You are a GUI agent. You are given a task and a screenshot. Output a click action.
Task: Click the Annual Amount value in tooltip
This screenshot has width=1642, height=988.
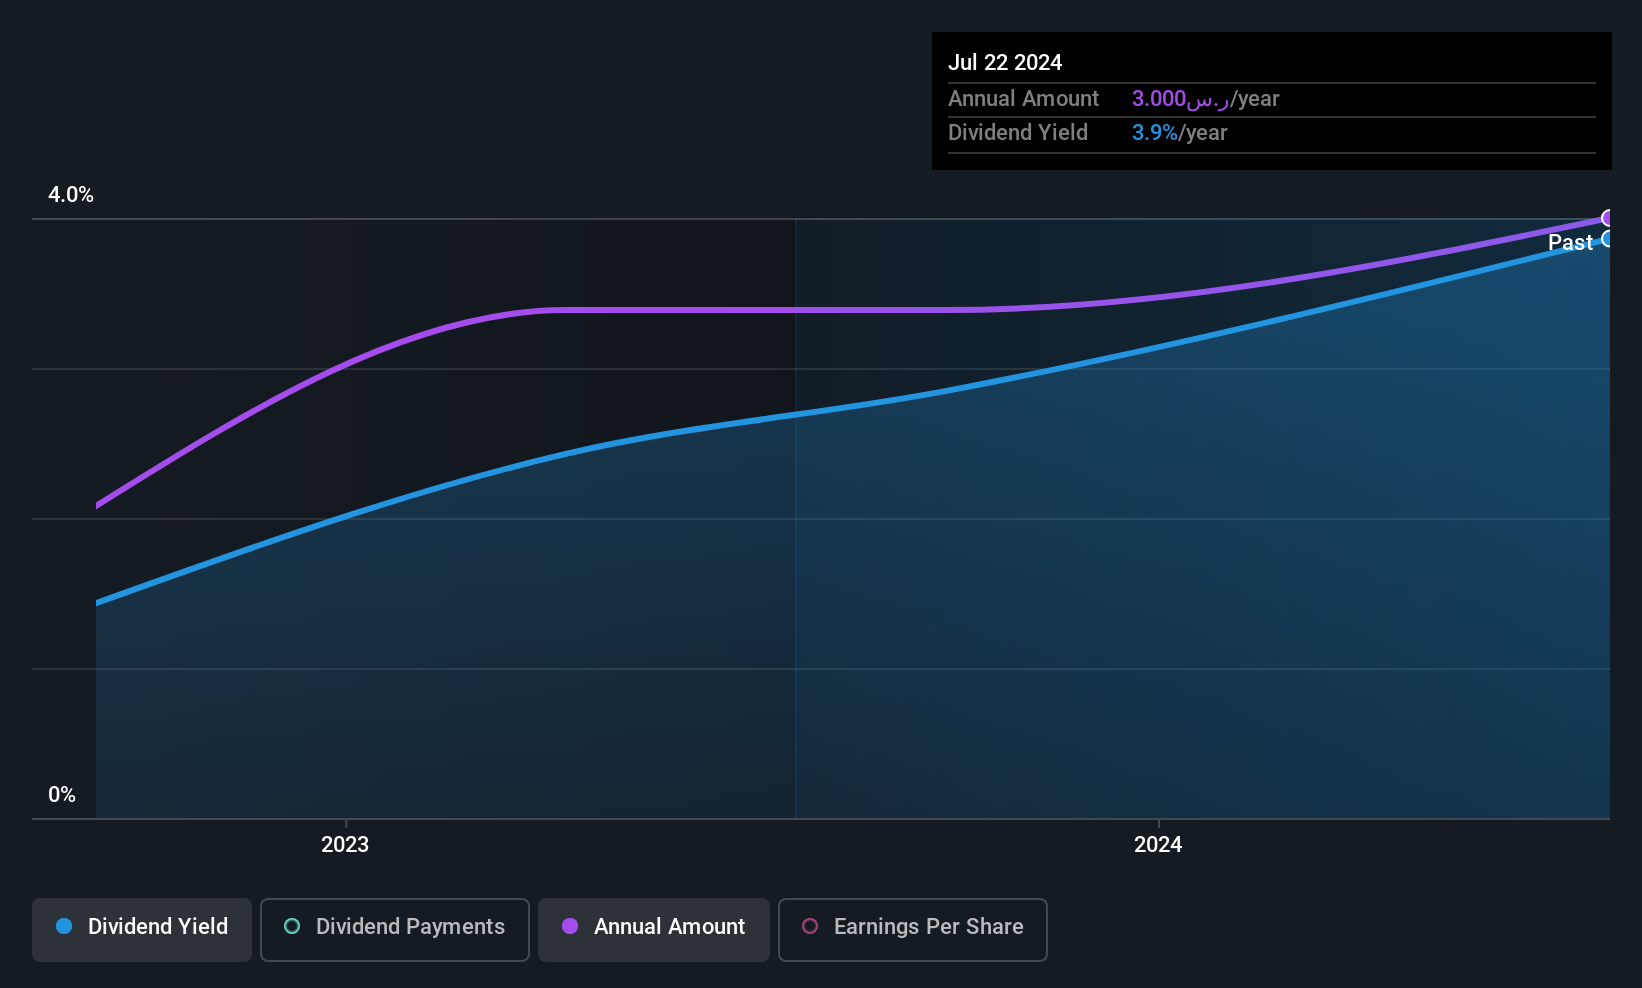pyautogui.click(x=1205, y=99)
